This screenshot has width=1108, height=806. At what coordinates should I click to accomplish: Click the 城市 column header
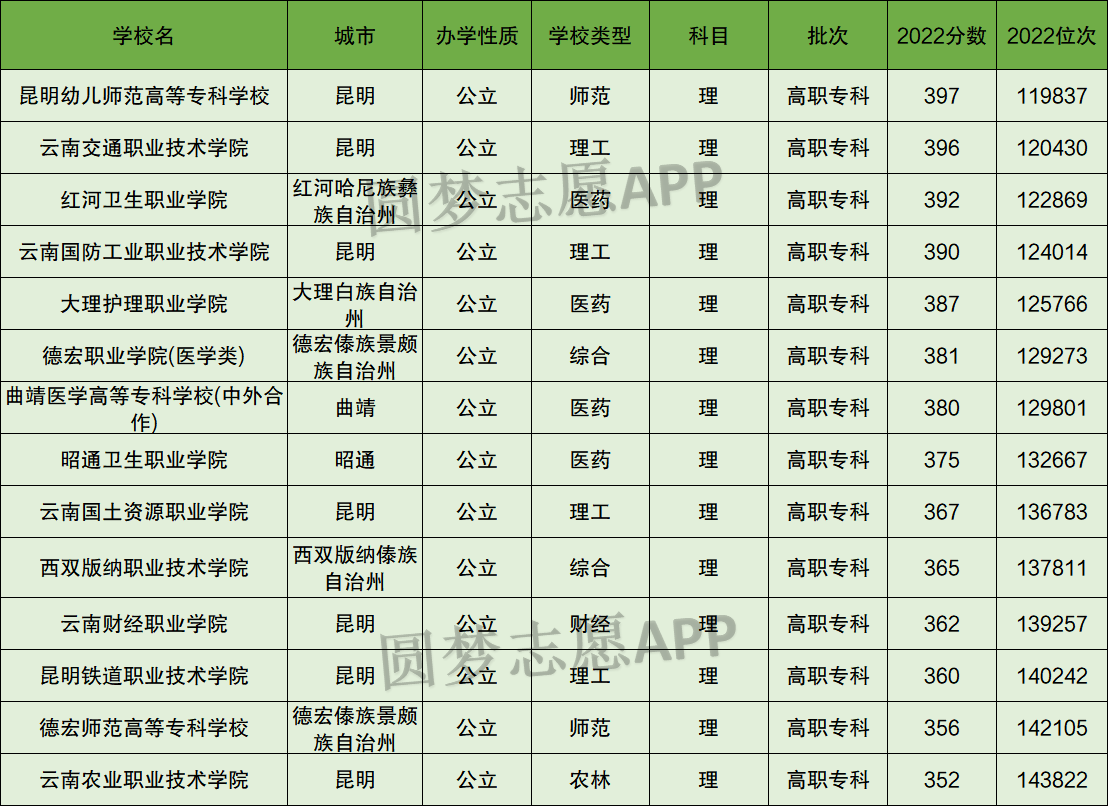tap(355, 36)
